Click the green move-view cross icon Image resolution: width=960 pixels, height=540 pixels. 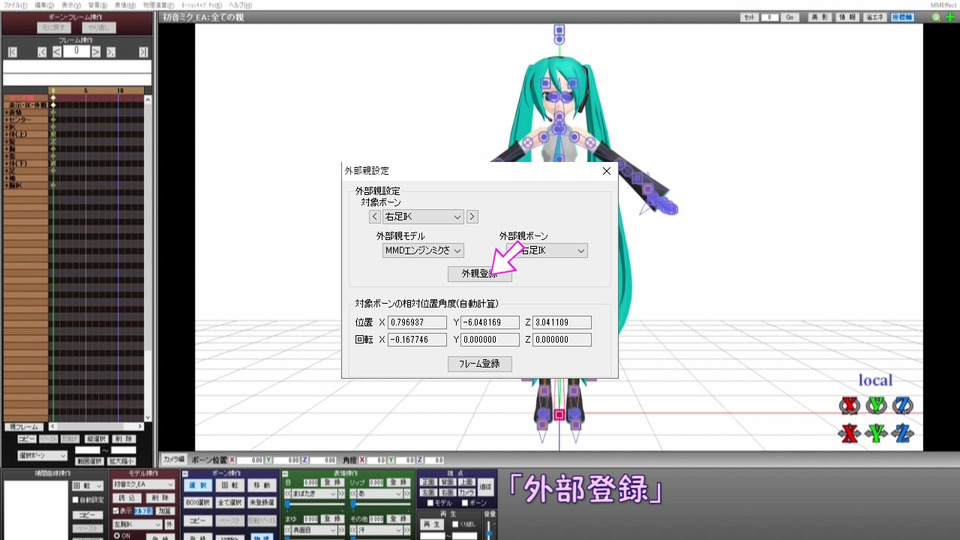950,17
